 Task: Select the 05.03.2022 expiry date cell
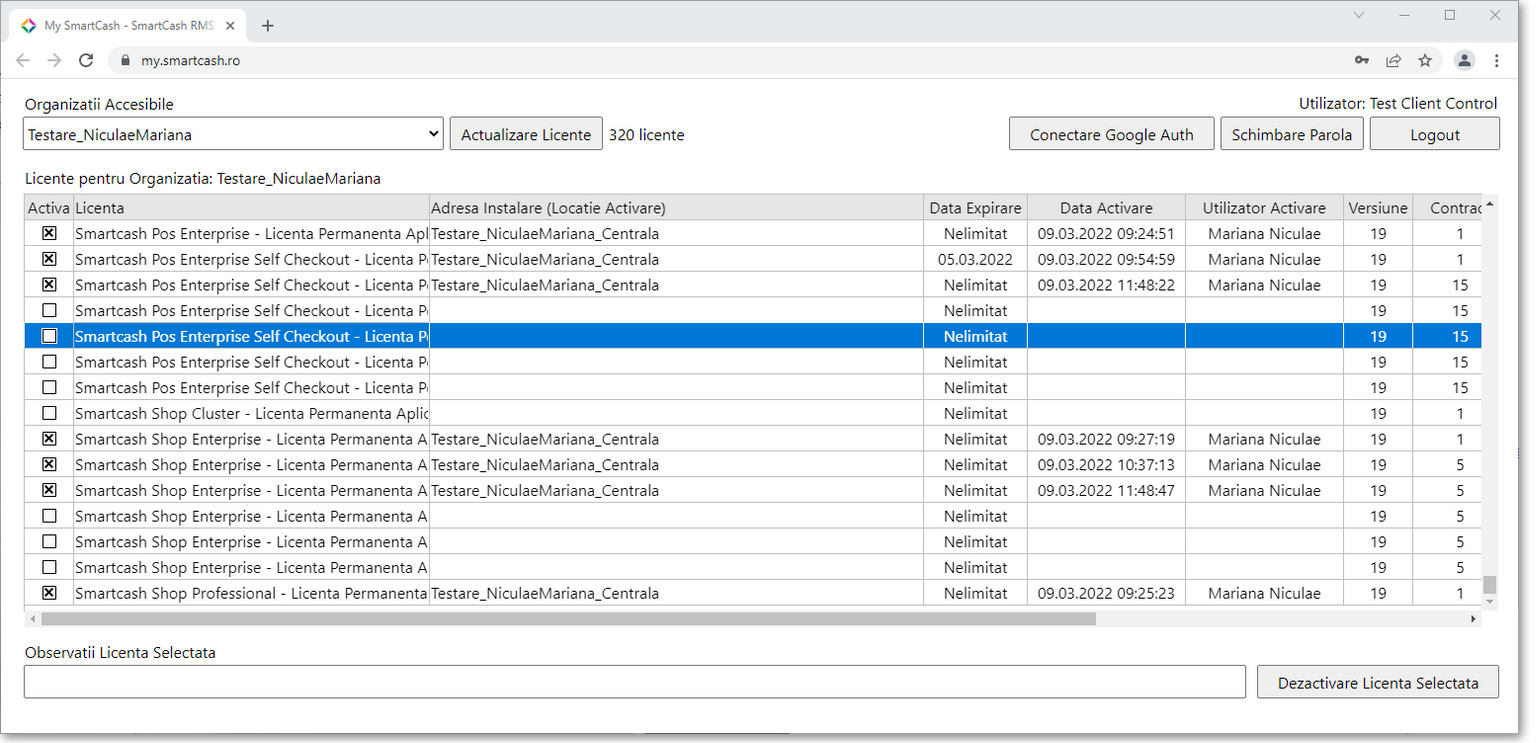975,259
